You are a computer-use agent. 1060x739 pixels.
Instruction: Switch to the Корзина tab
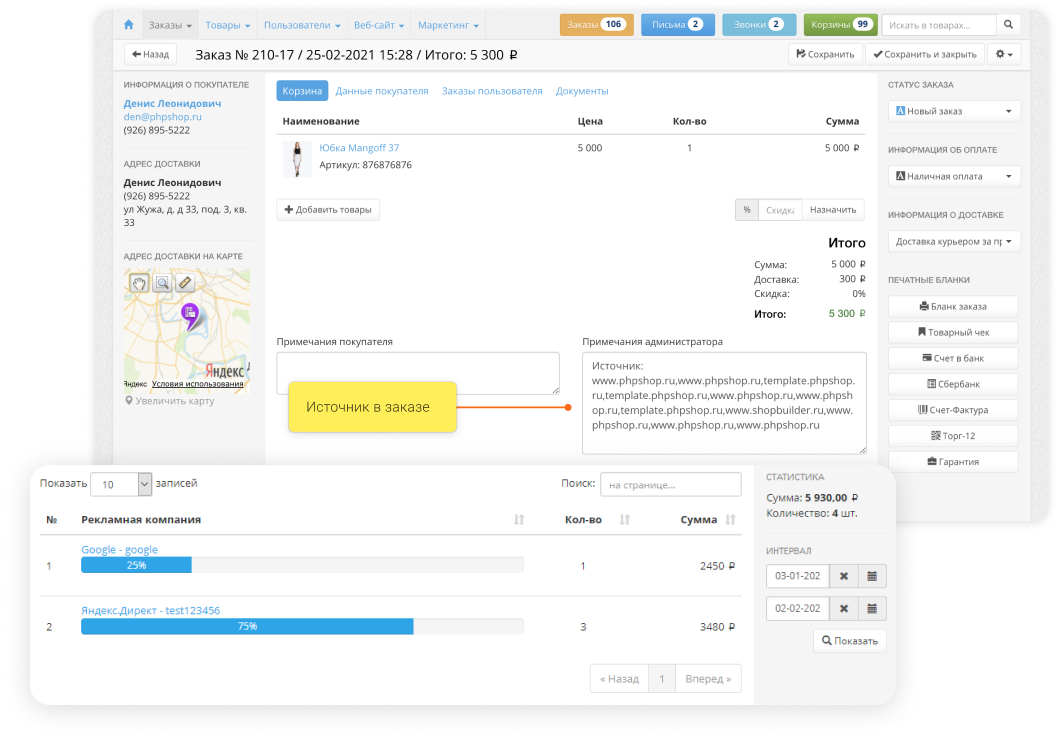[x=302, y=91]
